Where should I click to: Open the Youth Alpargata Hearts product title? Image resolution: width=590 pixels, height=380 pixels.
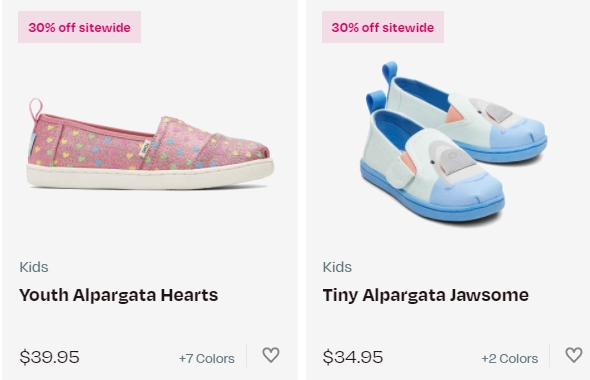point(119,295)
